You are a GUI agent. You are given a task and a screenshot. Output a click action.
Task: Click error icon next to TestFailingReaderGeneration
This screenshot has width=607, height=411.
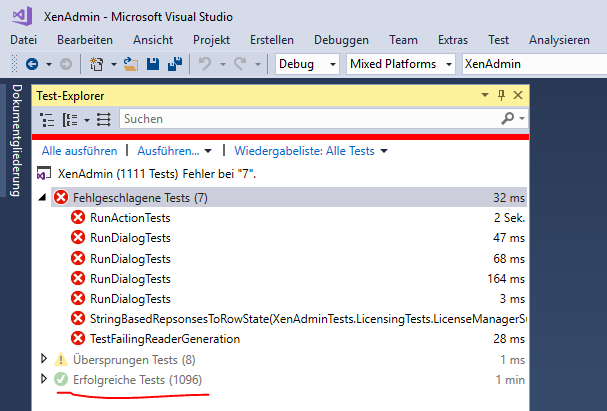coord(78,338)
